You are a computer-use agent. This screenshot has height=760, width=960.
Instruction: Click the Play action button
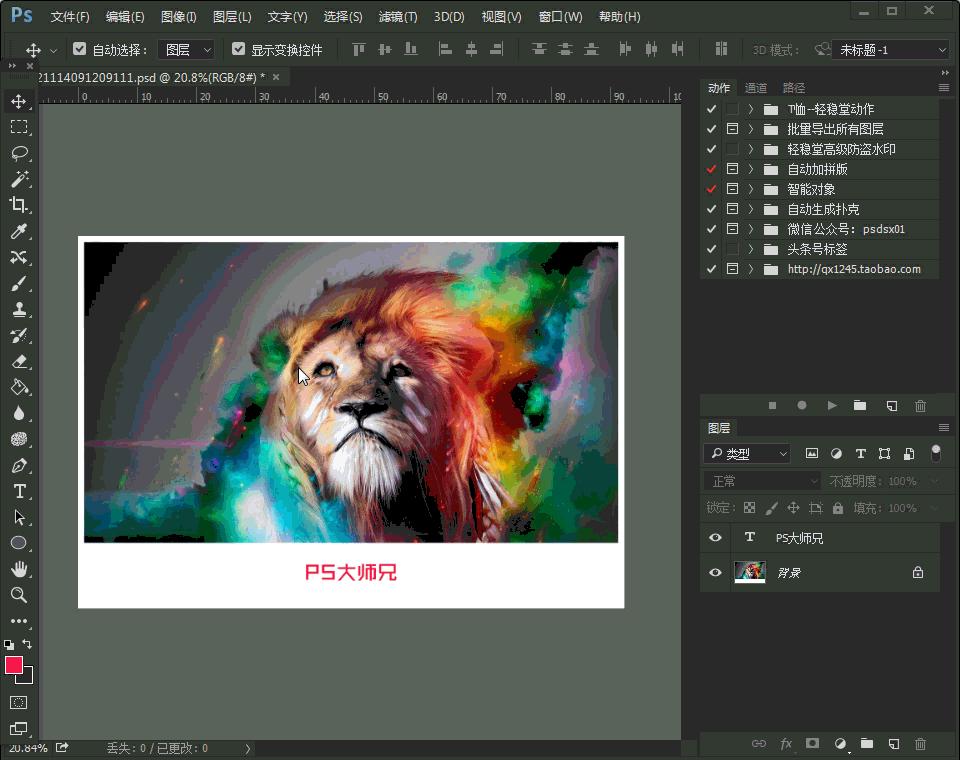830,405
